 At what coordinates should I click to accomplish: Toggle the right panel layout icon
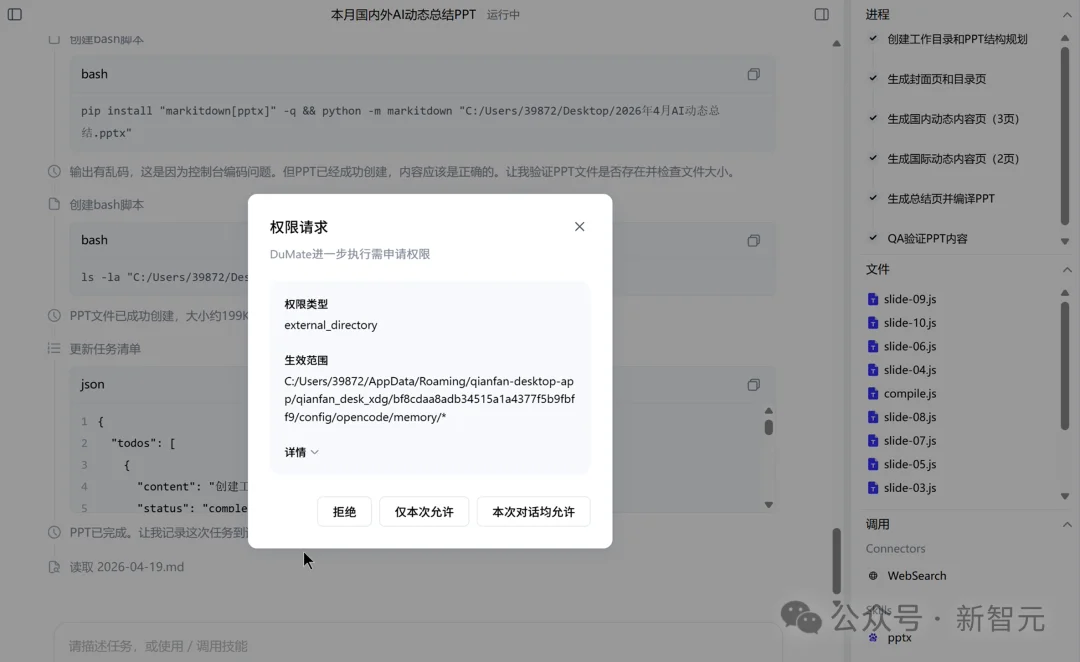click(x=821, y=14)
